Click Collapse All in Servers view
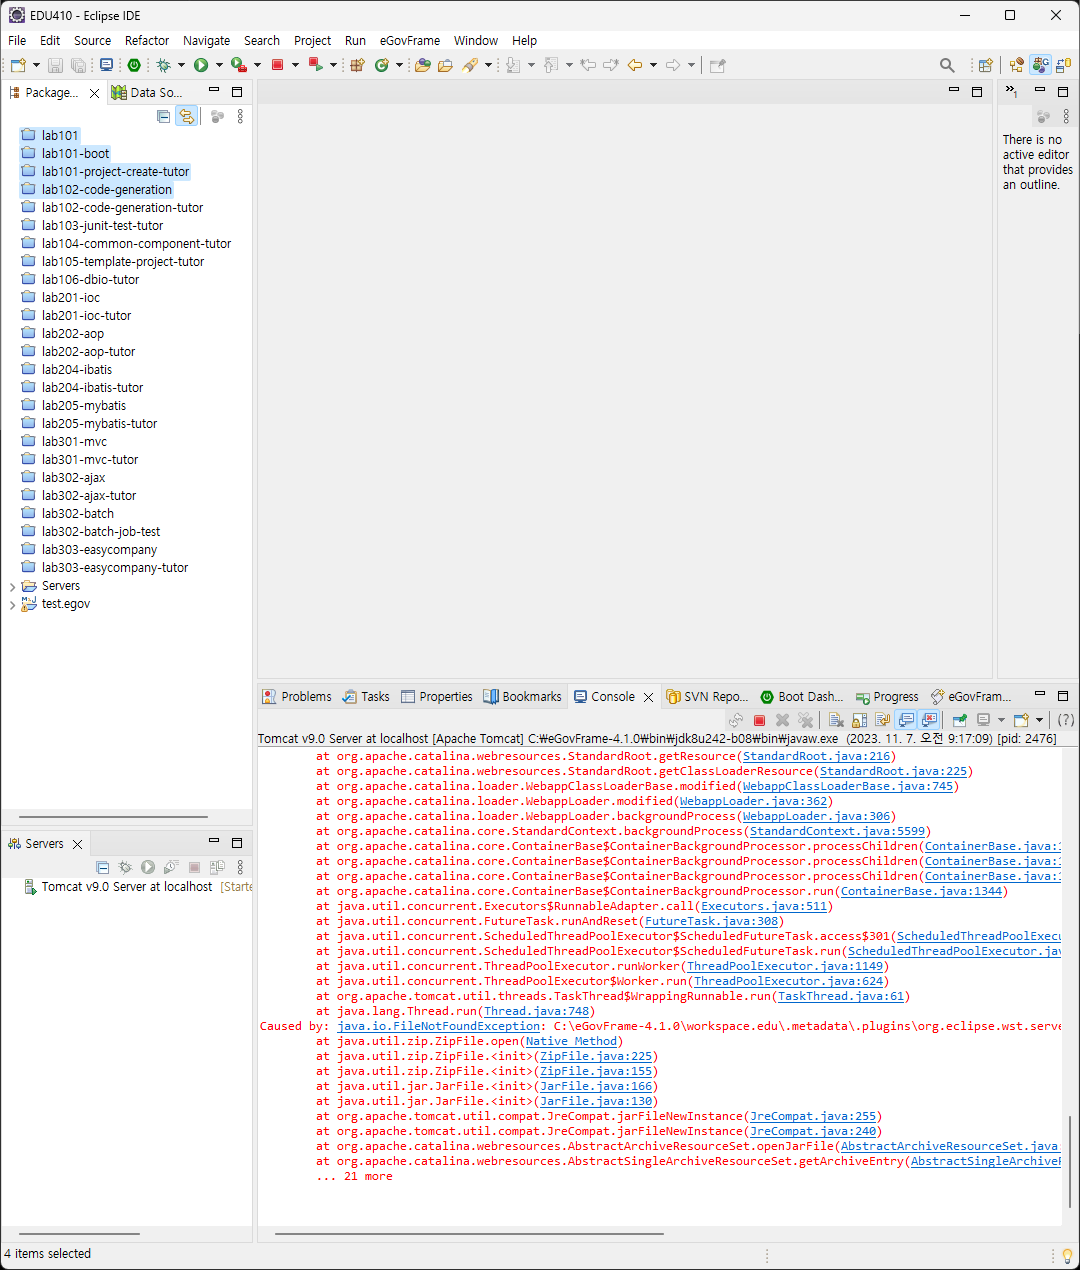Image resolution: width=1080 pixels, height=1270 pixels. pos(102,867)
